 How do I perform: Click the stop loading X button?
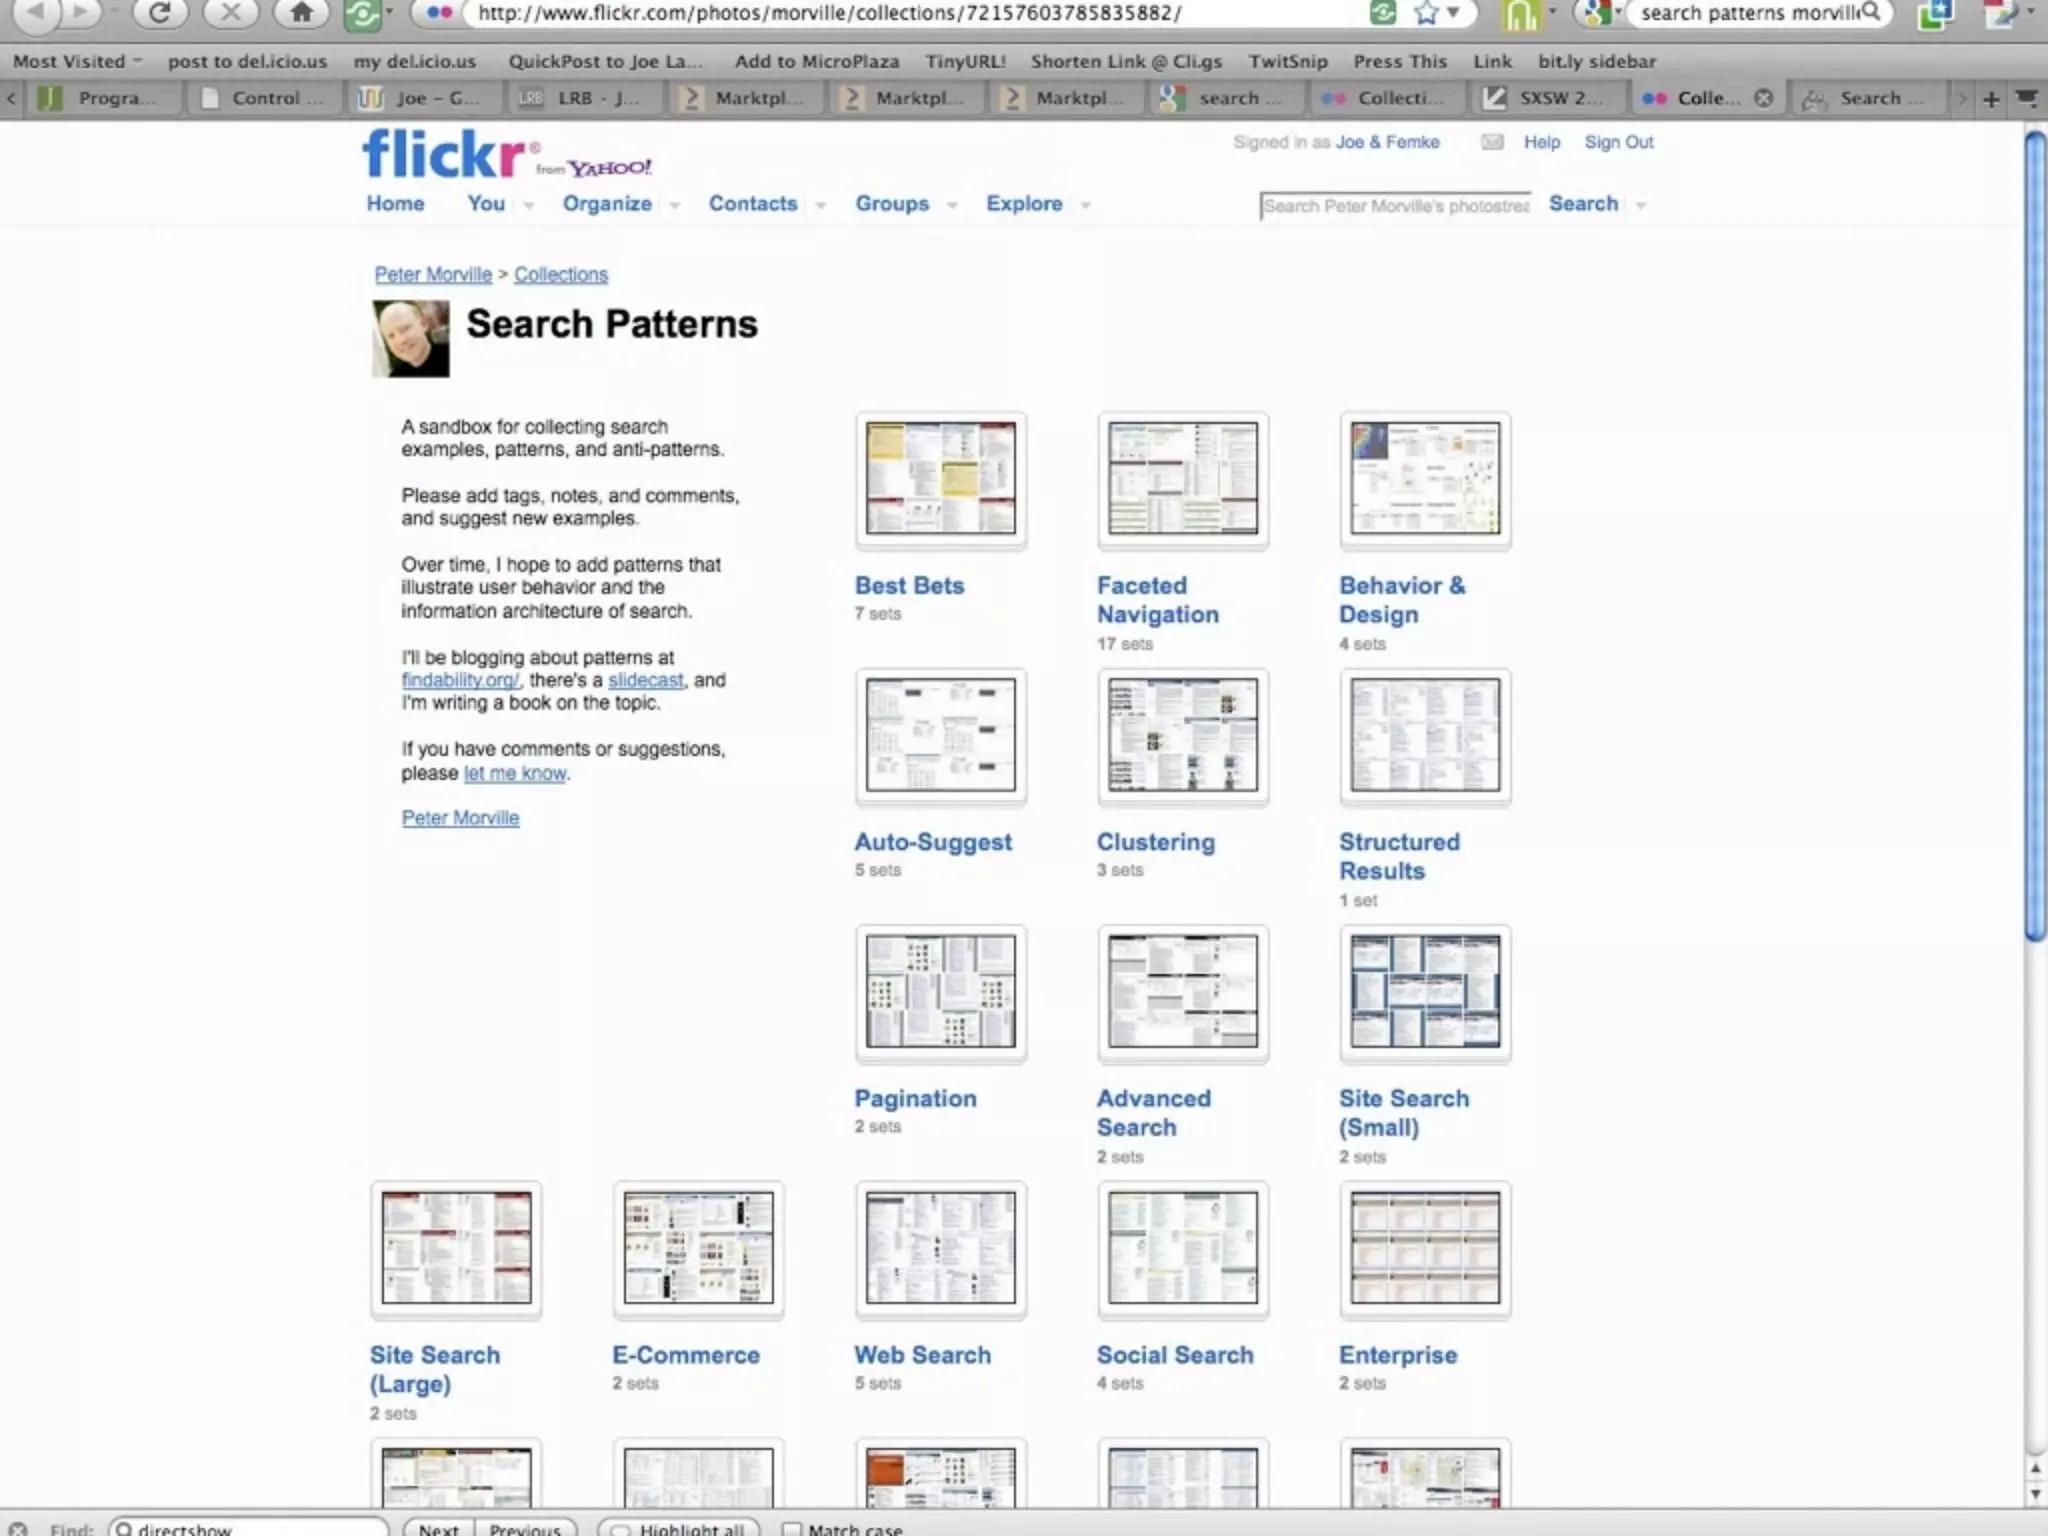click(x=231, y=13)
